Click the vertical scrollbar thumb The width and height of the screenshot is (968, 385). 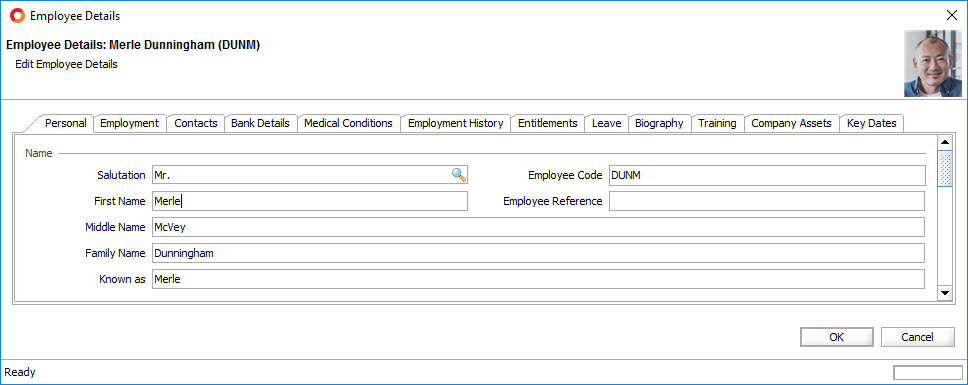pyautogui.click(x=945, y=168)
